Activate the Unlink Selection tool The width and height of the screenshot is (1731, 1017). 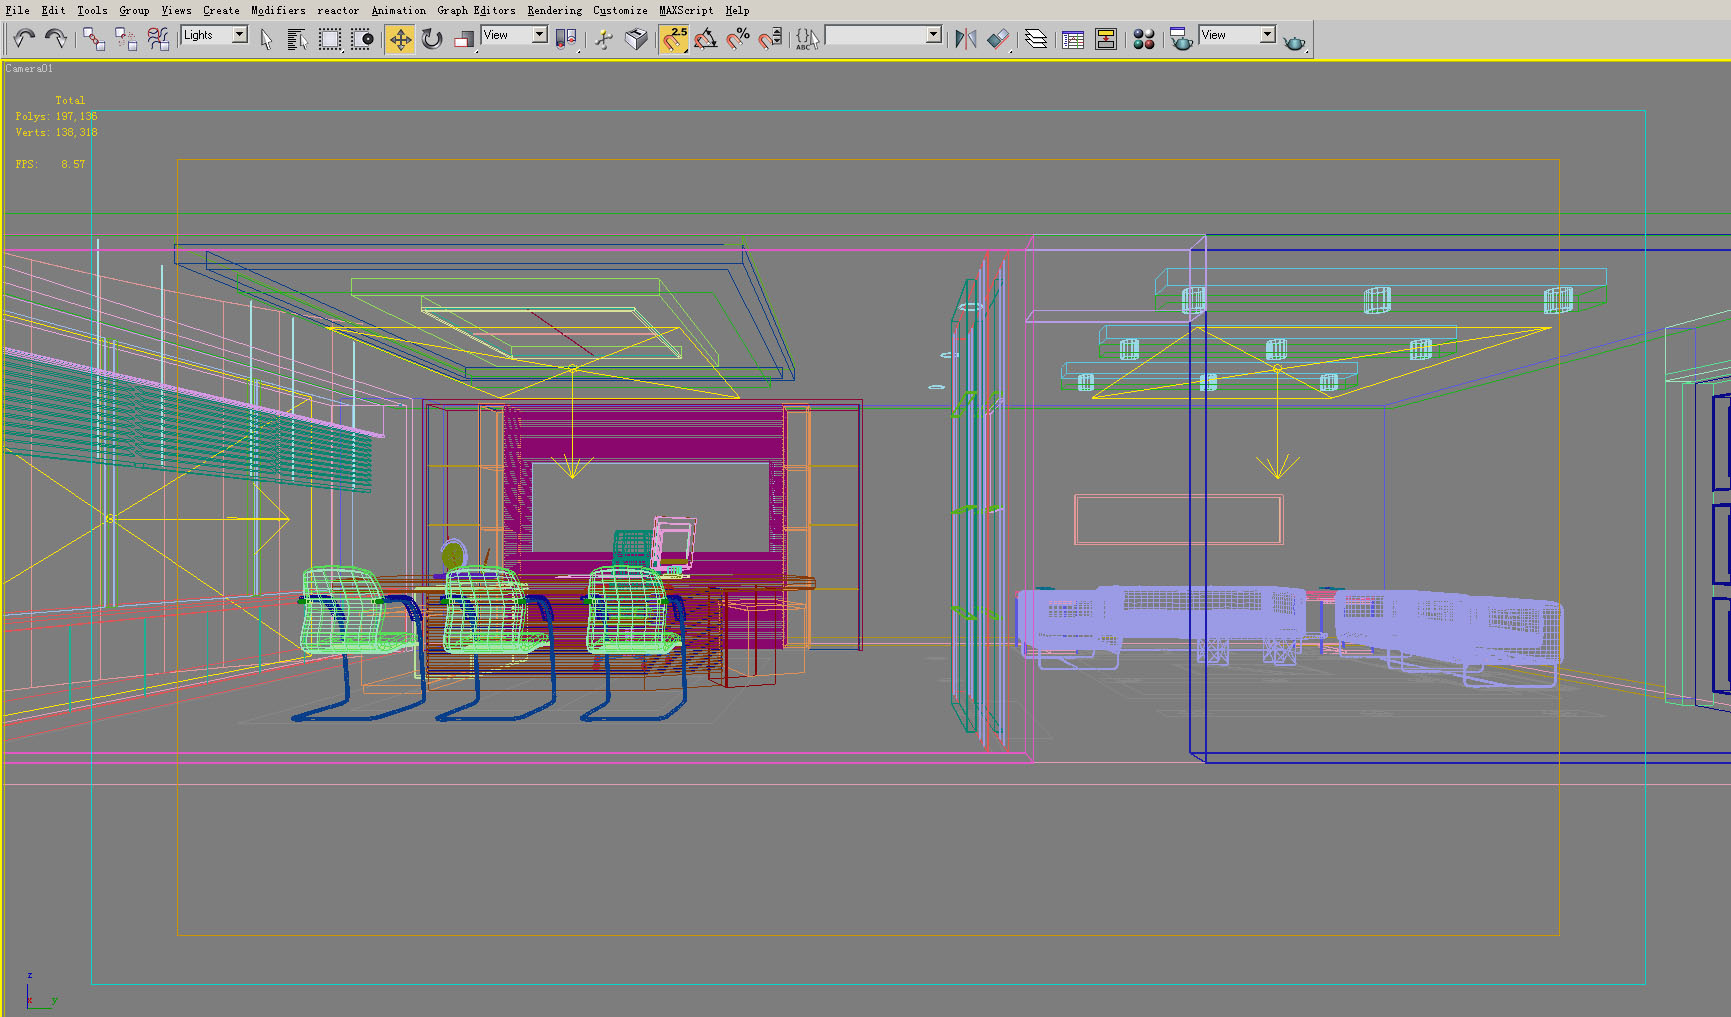coord(126,39)
